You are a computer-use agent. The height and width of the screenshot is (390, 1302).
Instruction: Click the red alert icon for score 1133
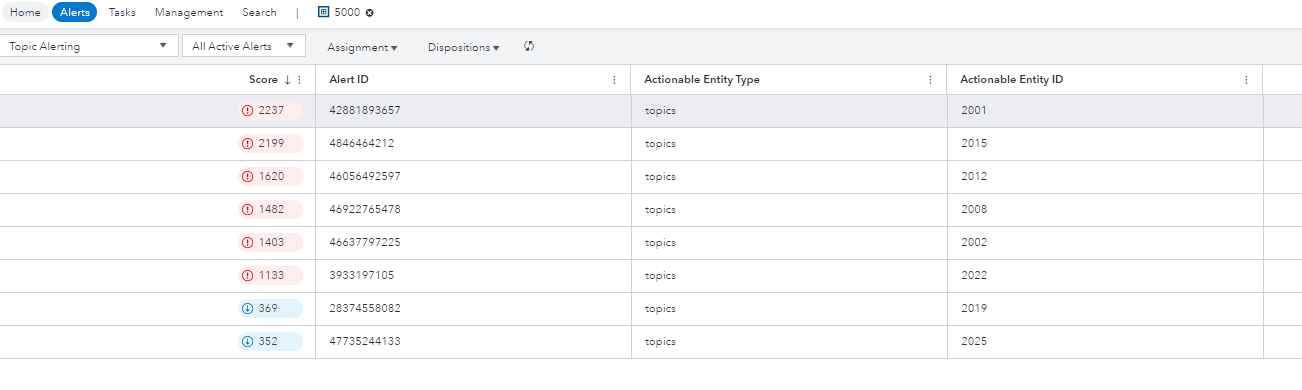coord(248,276)
